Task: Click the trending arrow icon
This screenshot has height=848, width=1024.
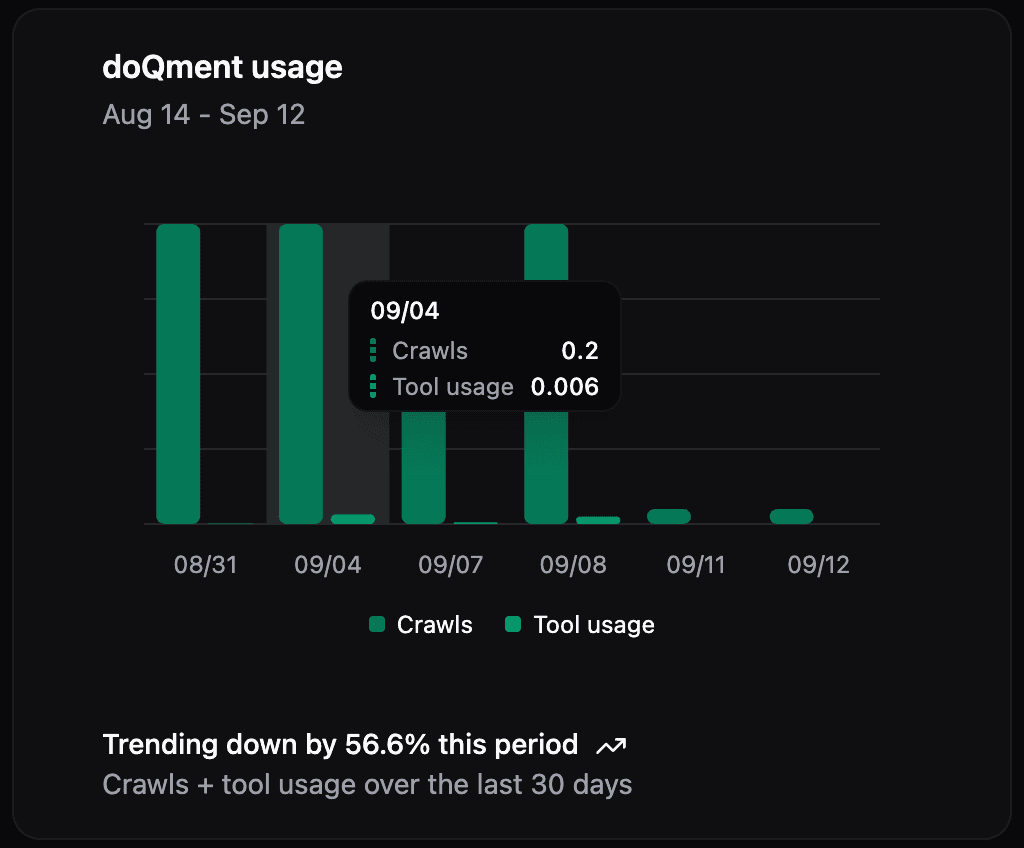Action: pos(611,744)
